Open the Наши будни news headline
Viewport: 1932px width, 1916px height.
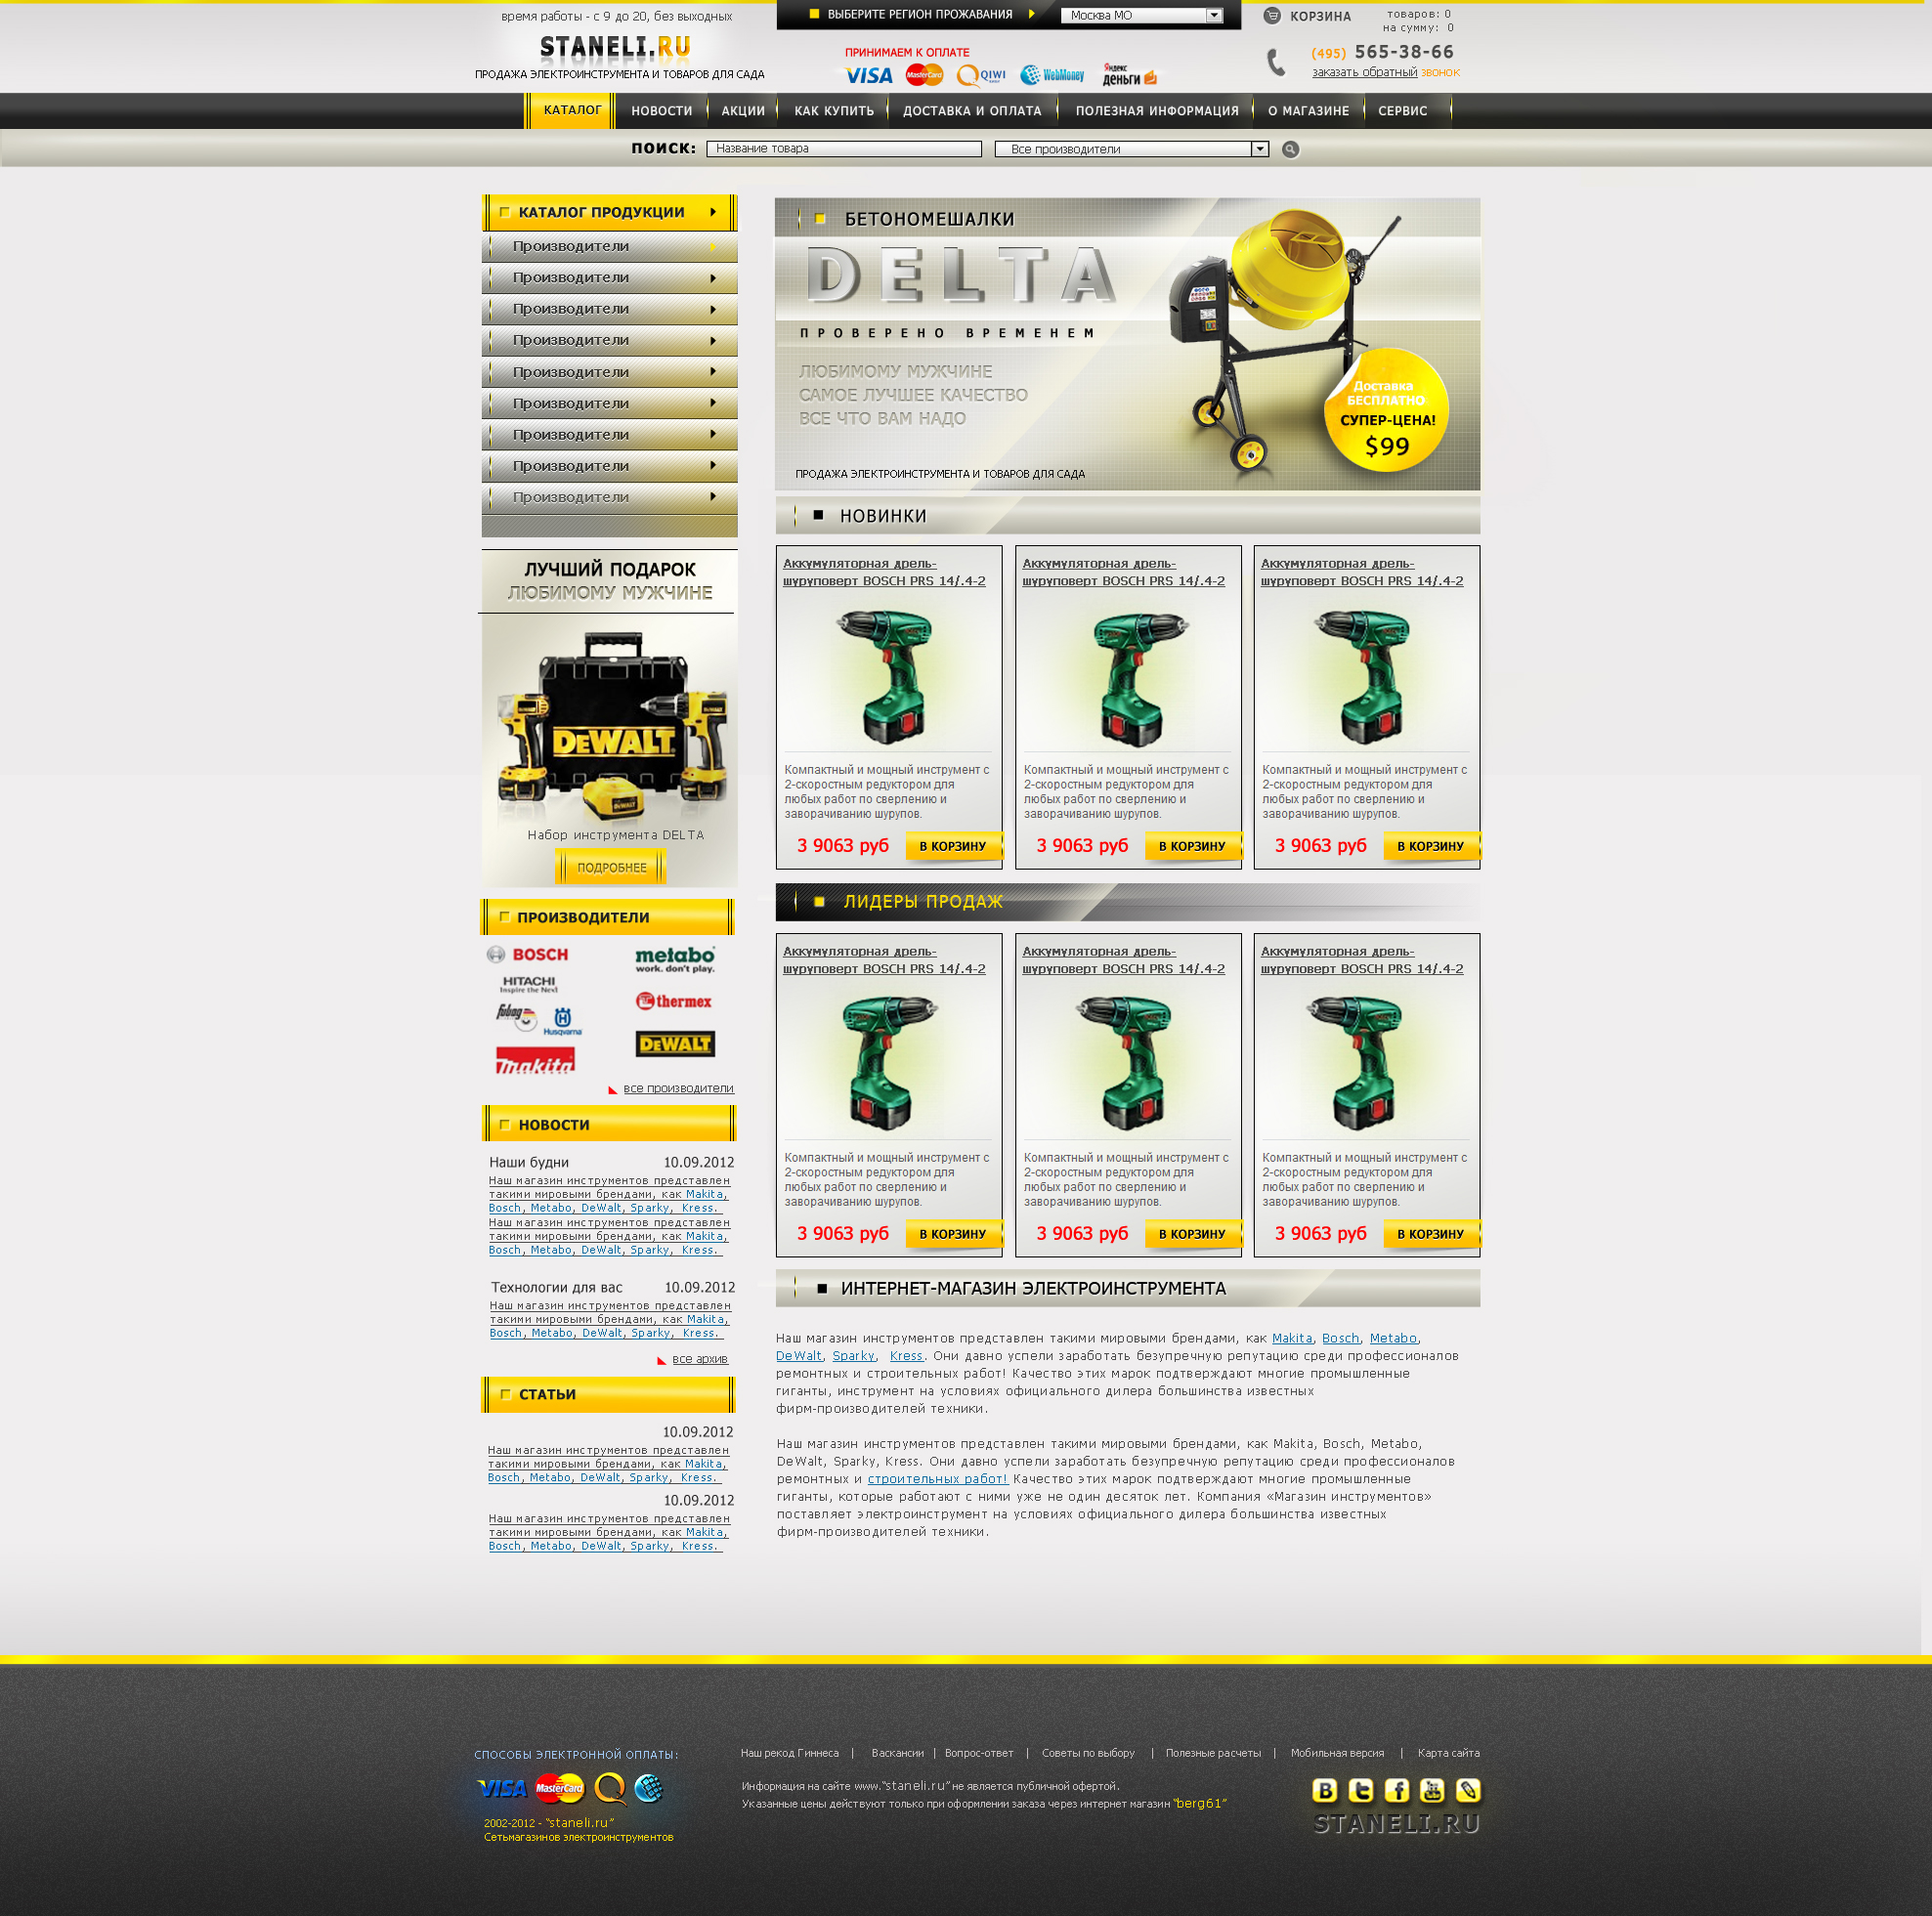(529, 1162)
